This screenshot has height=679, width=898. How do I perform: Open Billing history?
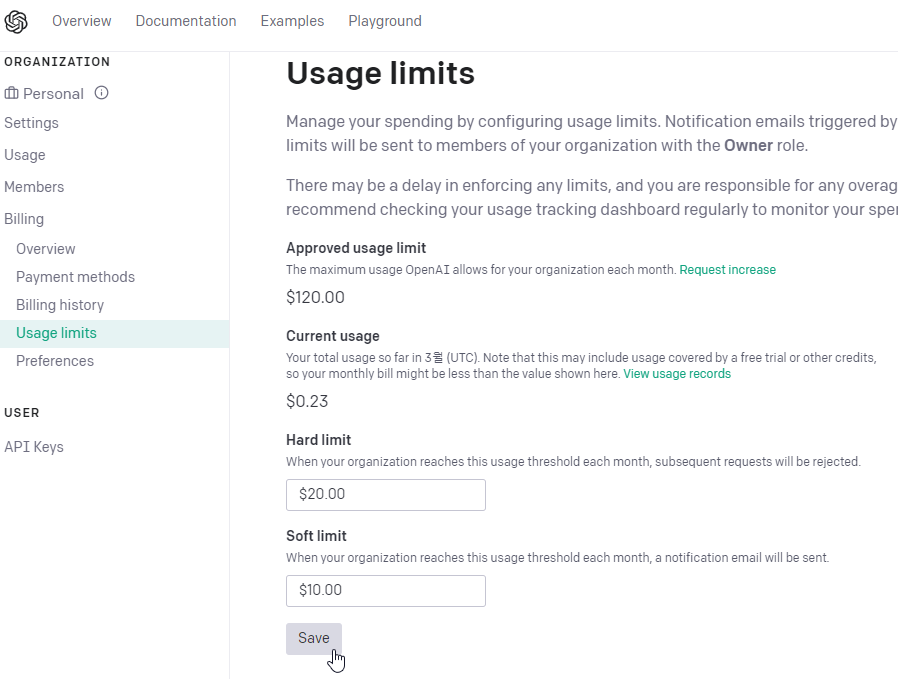pos(60,305)
